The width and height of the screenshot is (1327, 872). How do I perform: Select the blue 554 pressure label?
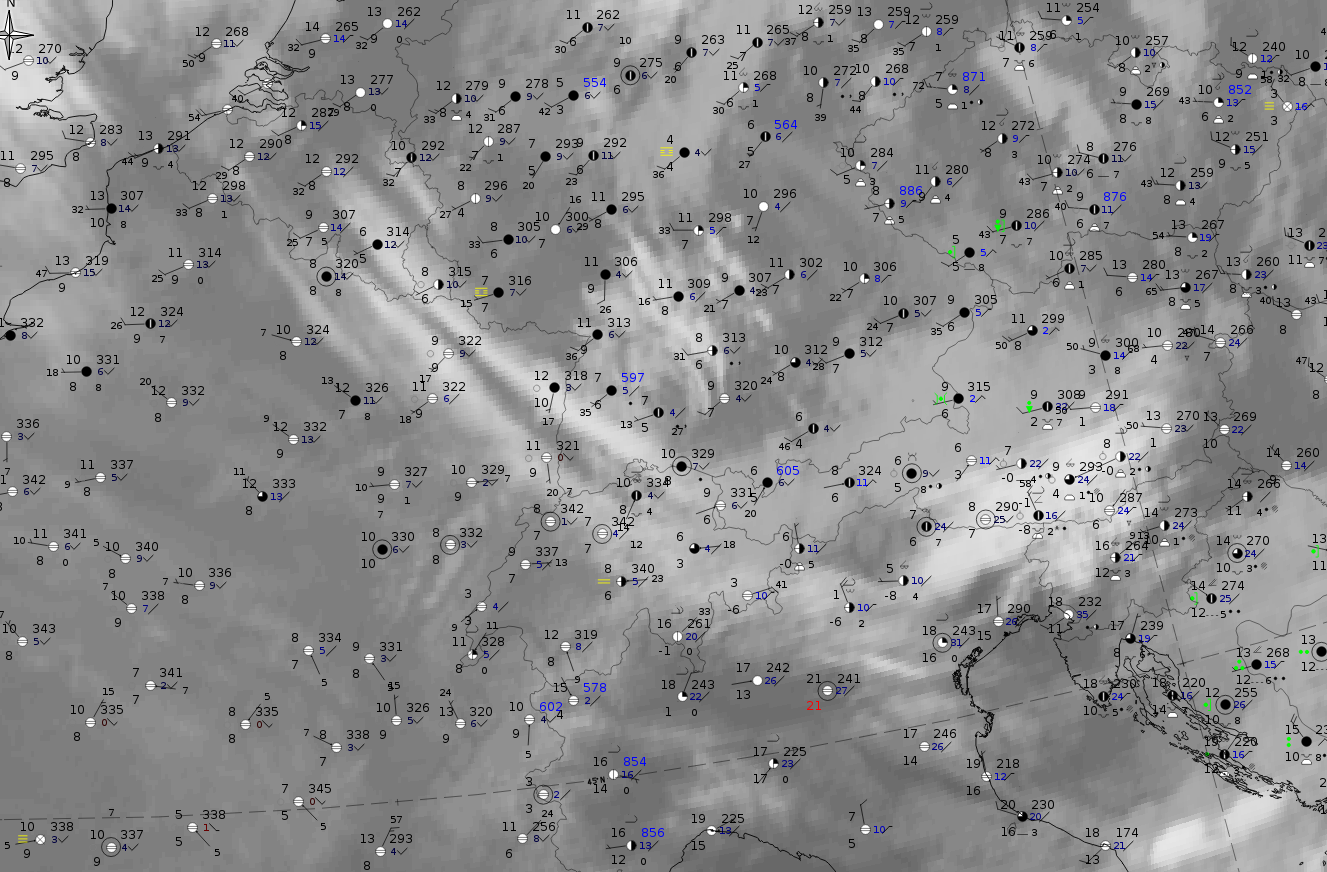595,83
